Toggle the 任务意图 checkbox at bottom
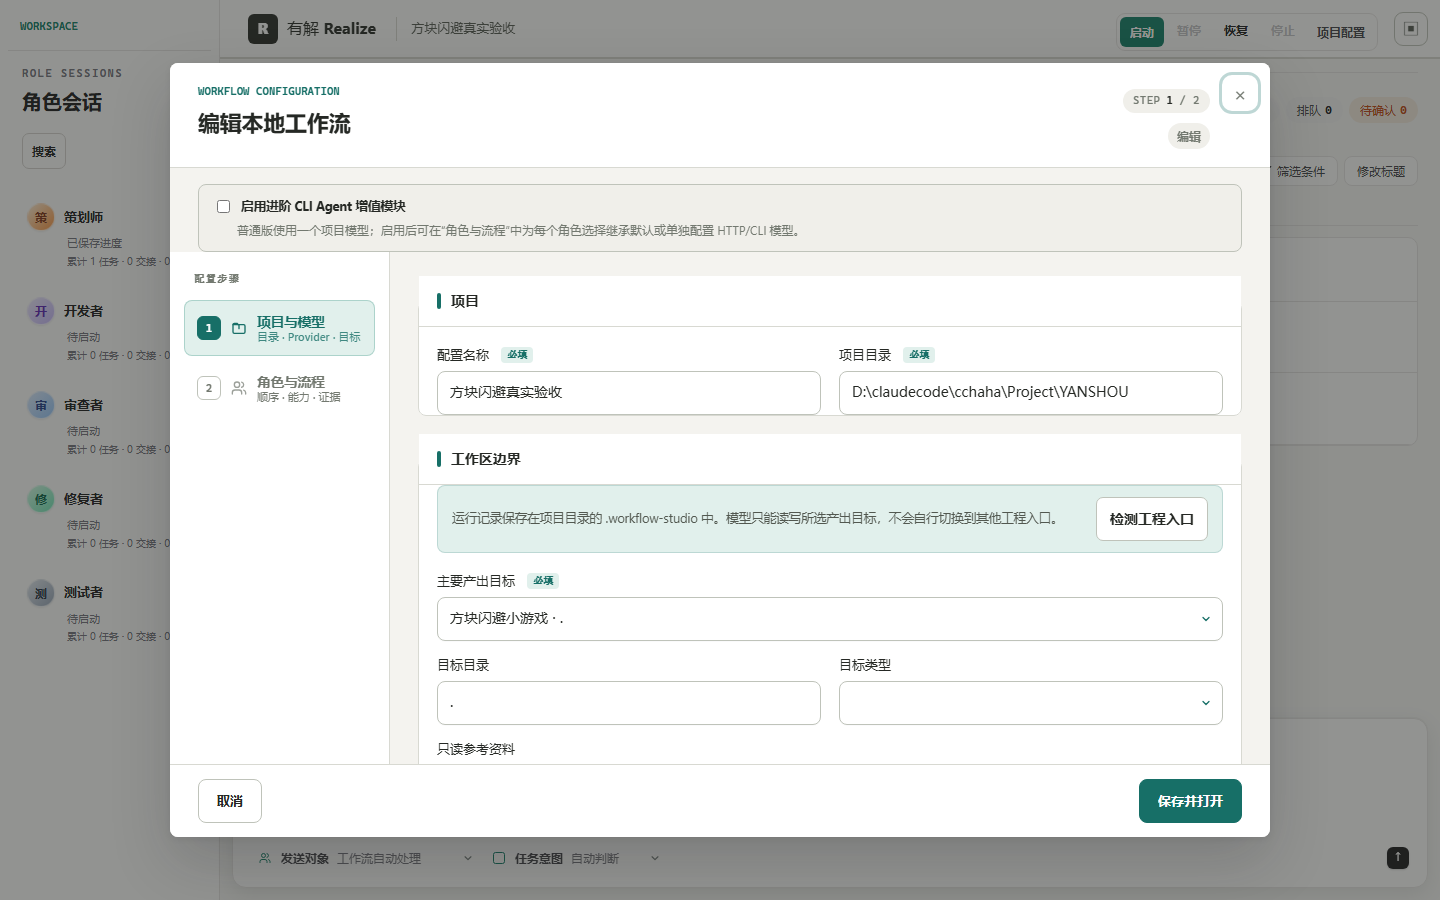This screenshot has height=900, width=1440. click(499, 858)
